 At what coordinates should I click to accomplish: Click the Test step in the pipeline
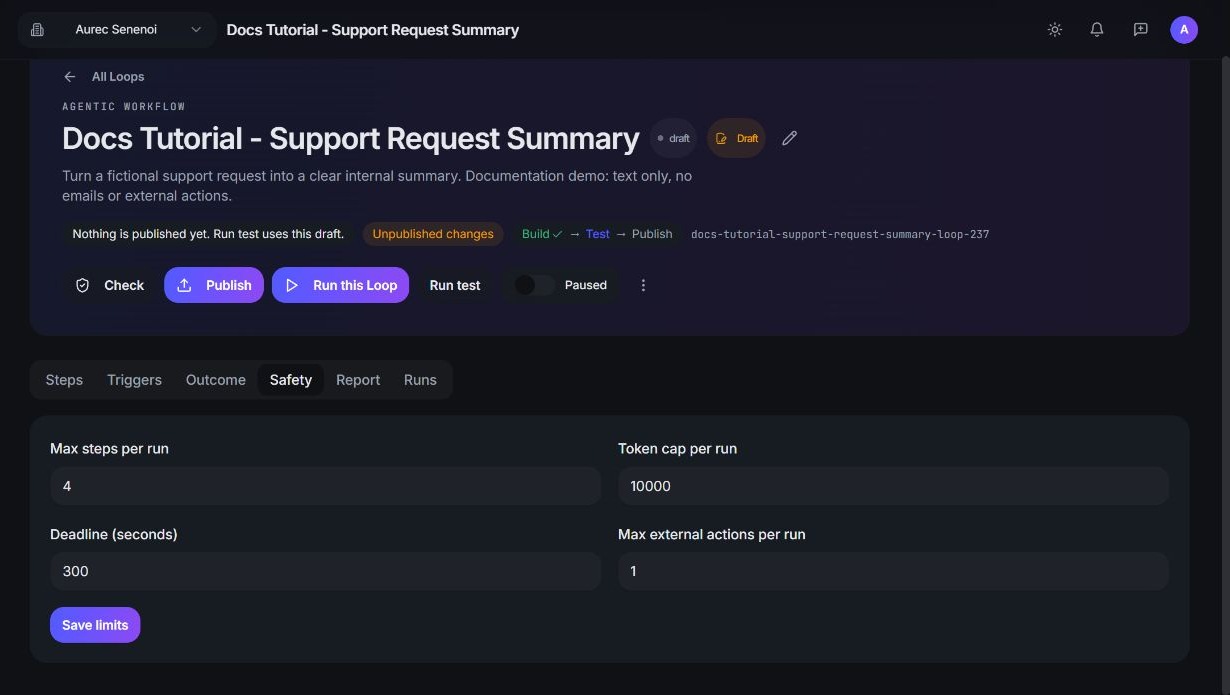click(598, 234)
